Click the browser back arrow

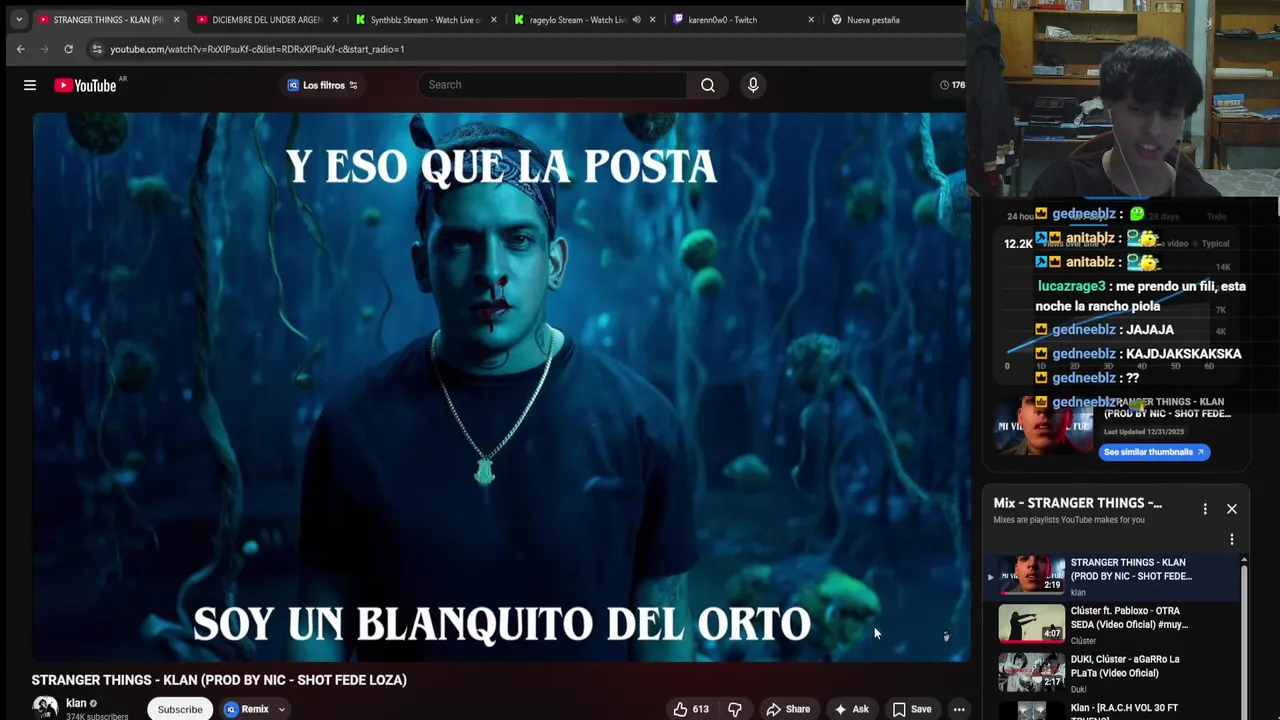[20, 49]
